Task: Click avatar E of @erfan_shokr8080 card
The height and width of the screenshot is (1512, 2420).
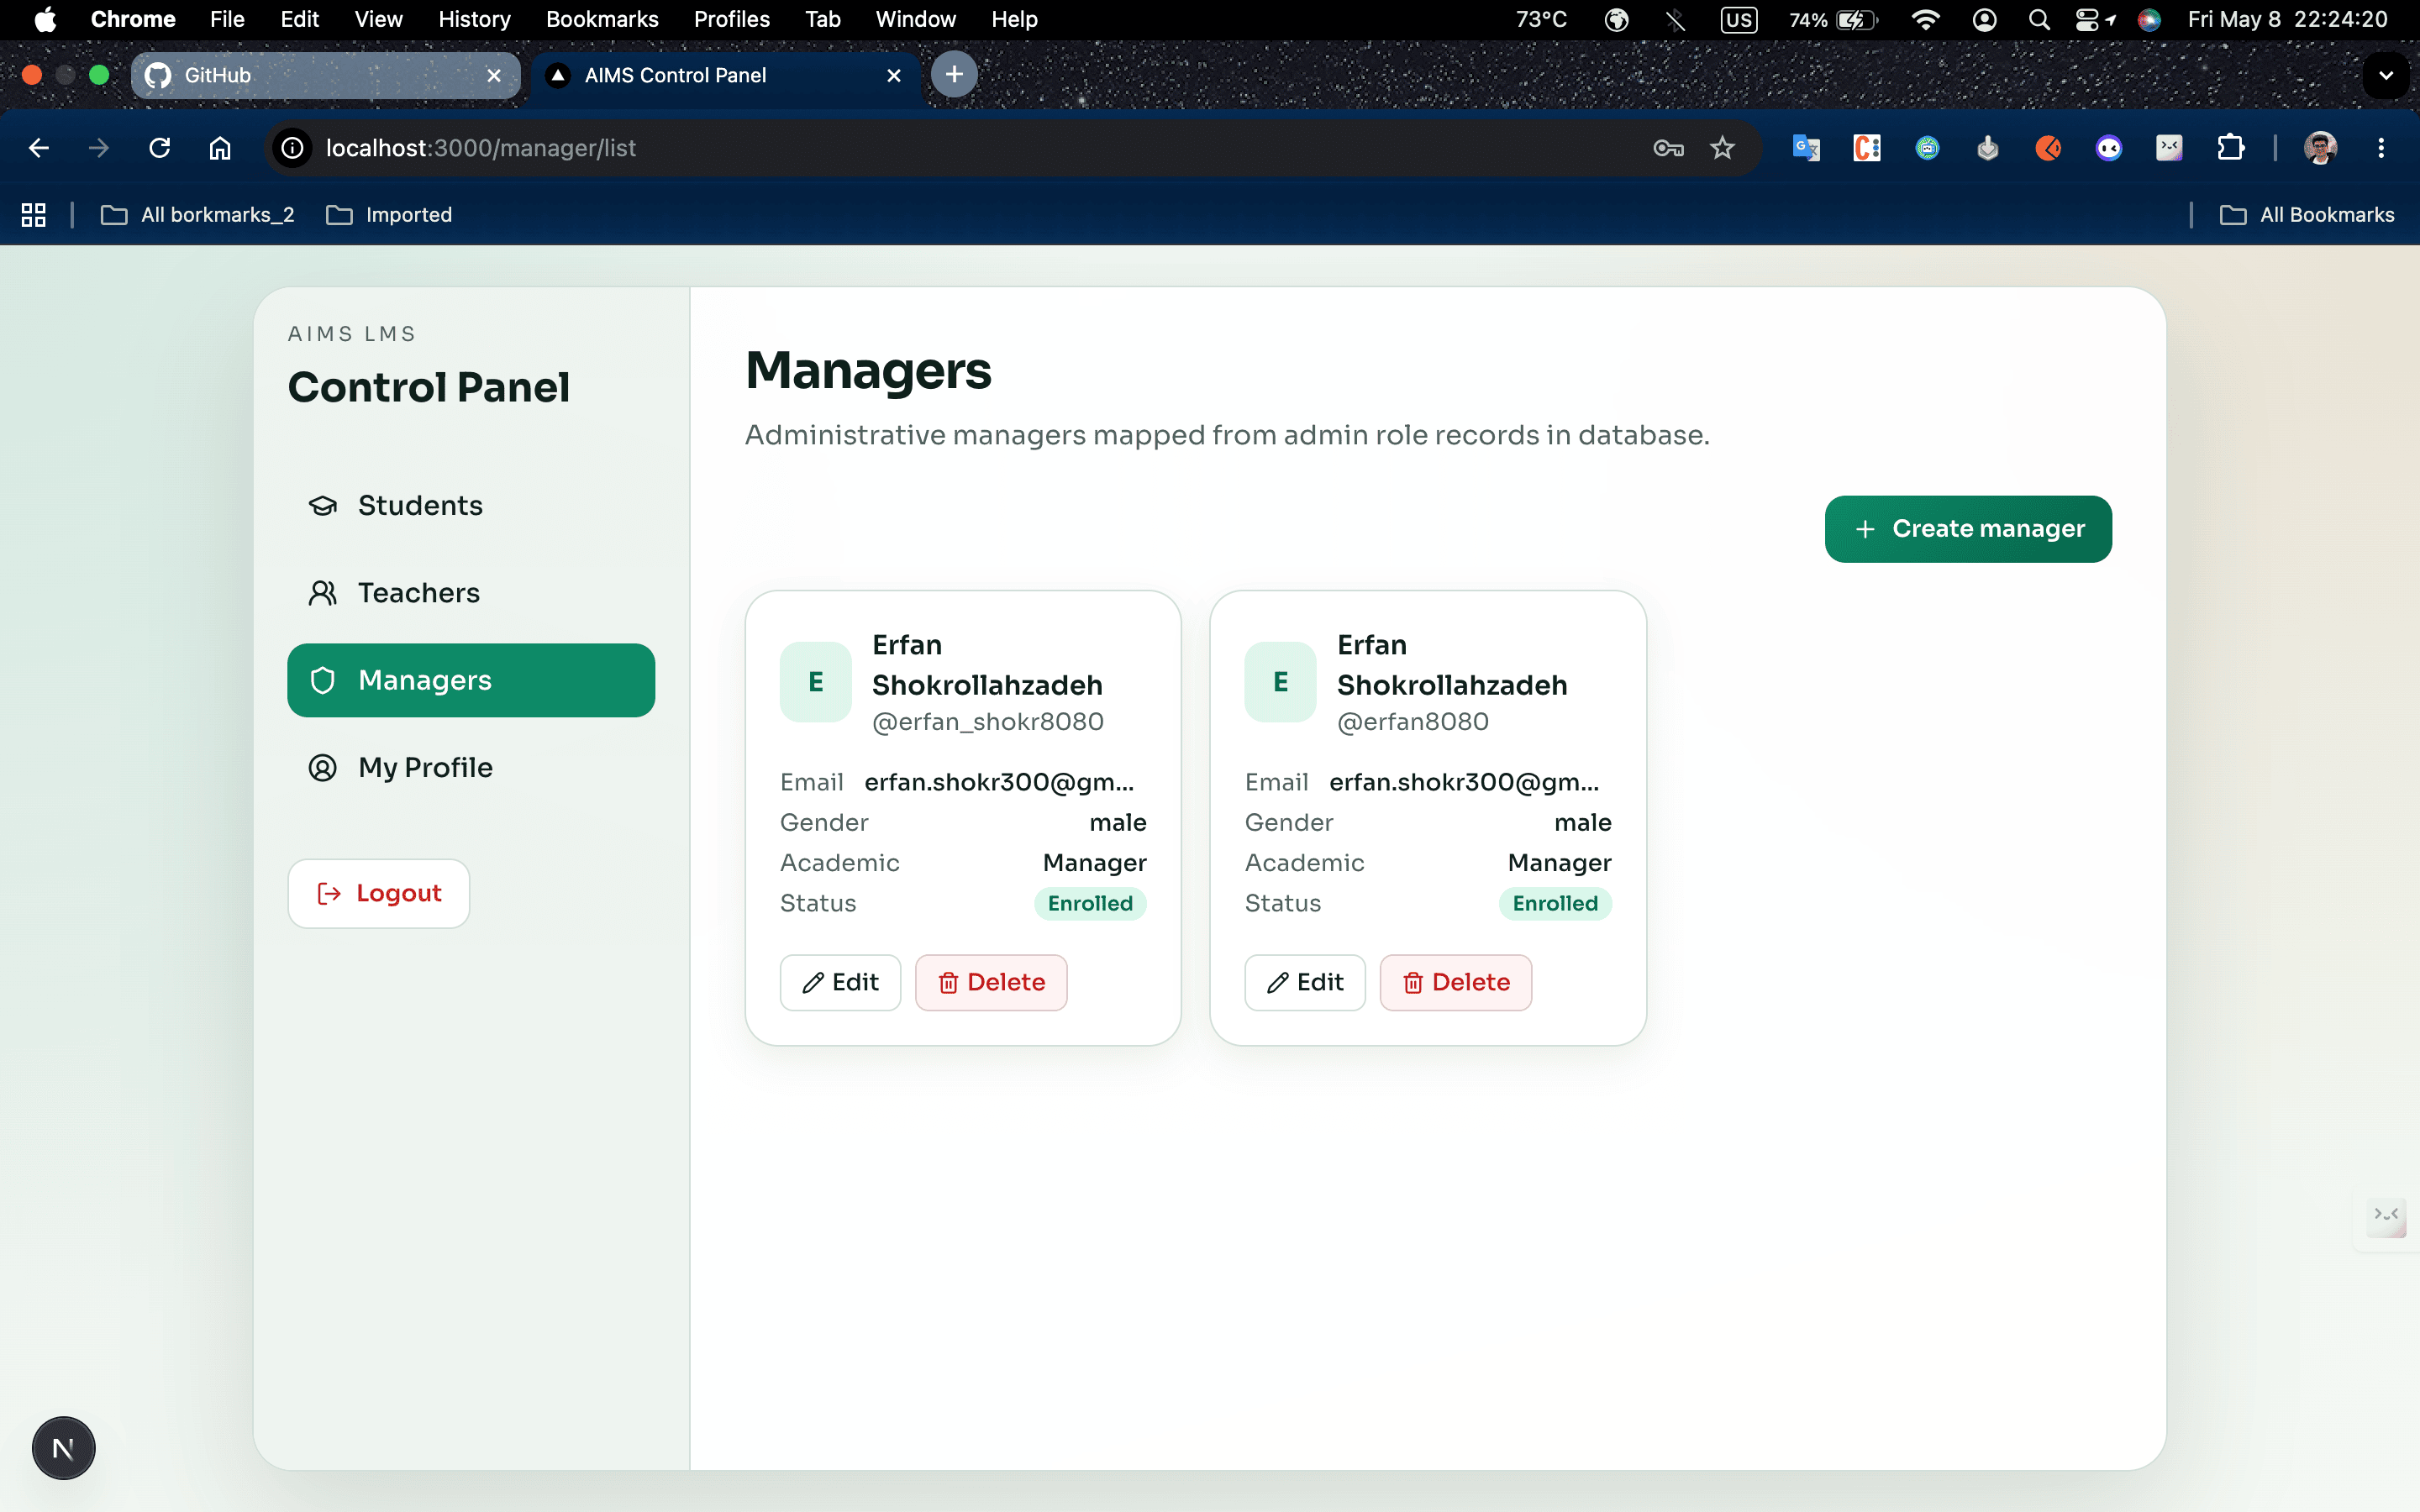Action: point(815,682)
